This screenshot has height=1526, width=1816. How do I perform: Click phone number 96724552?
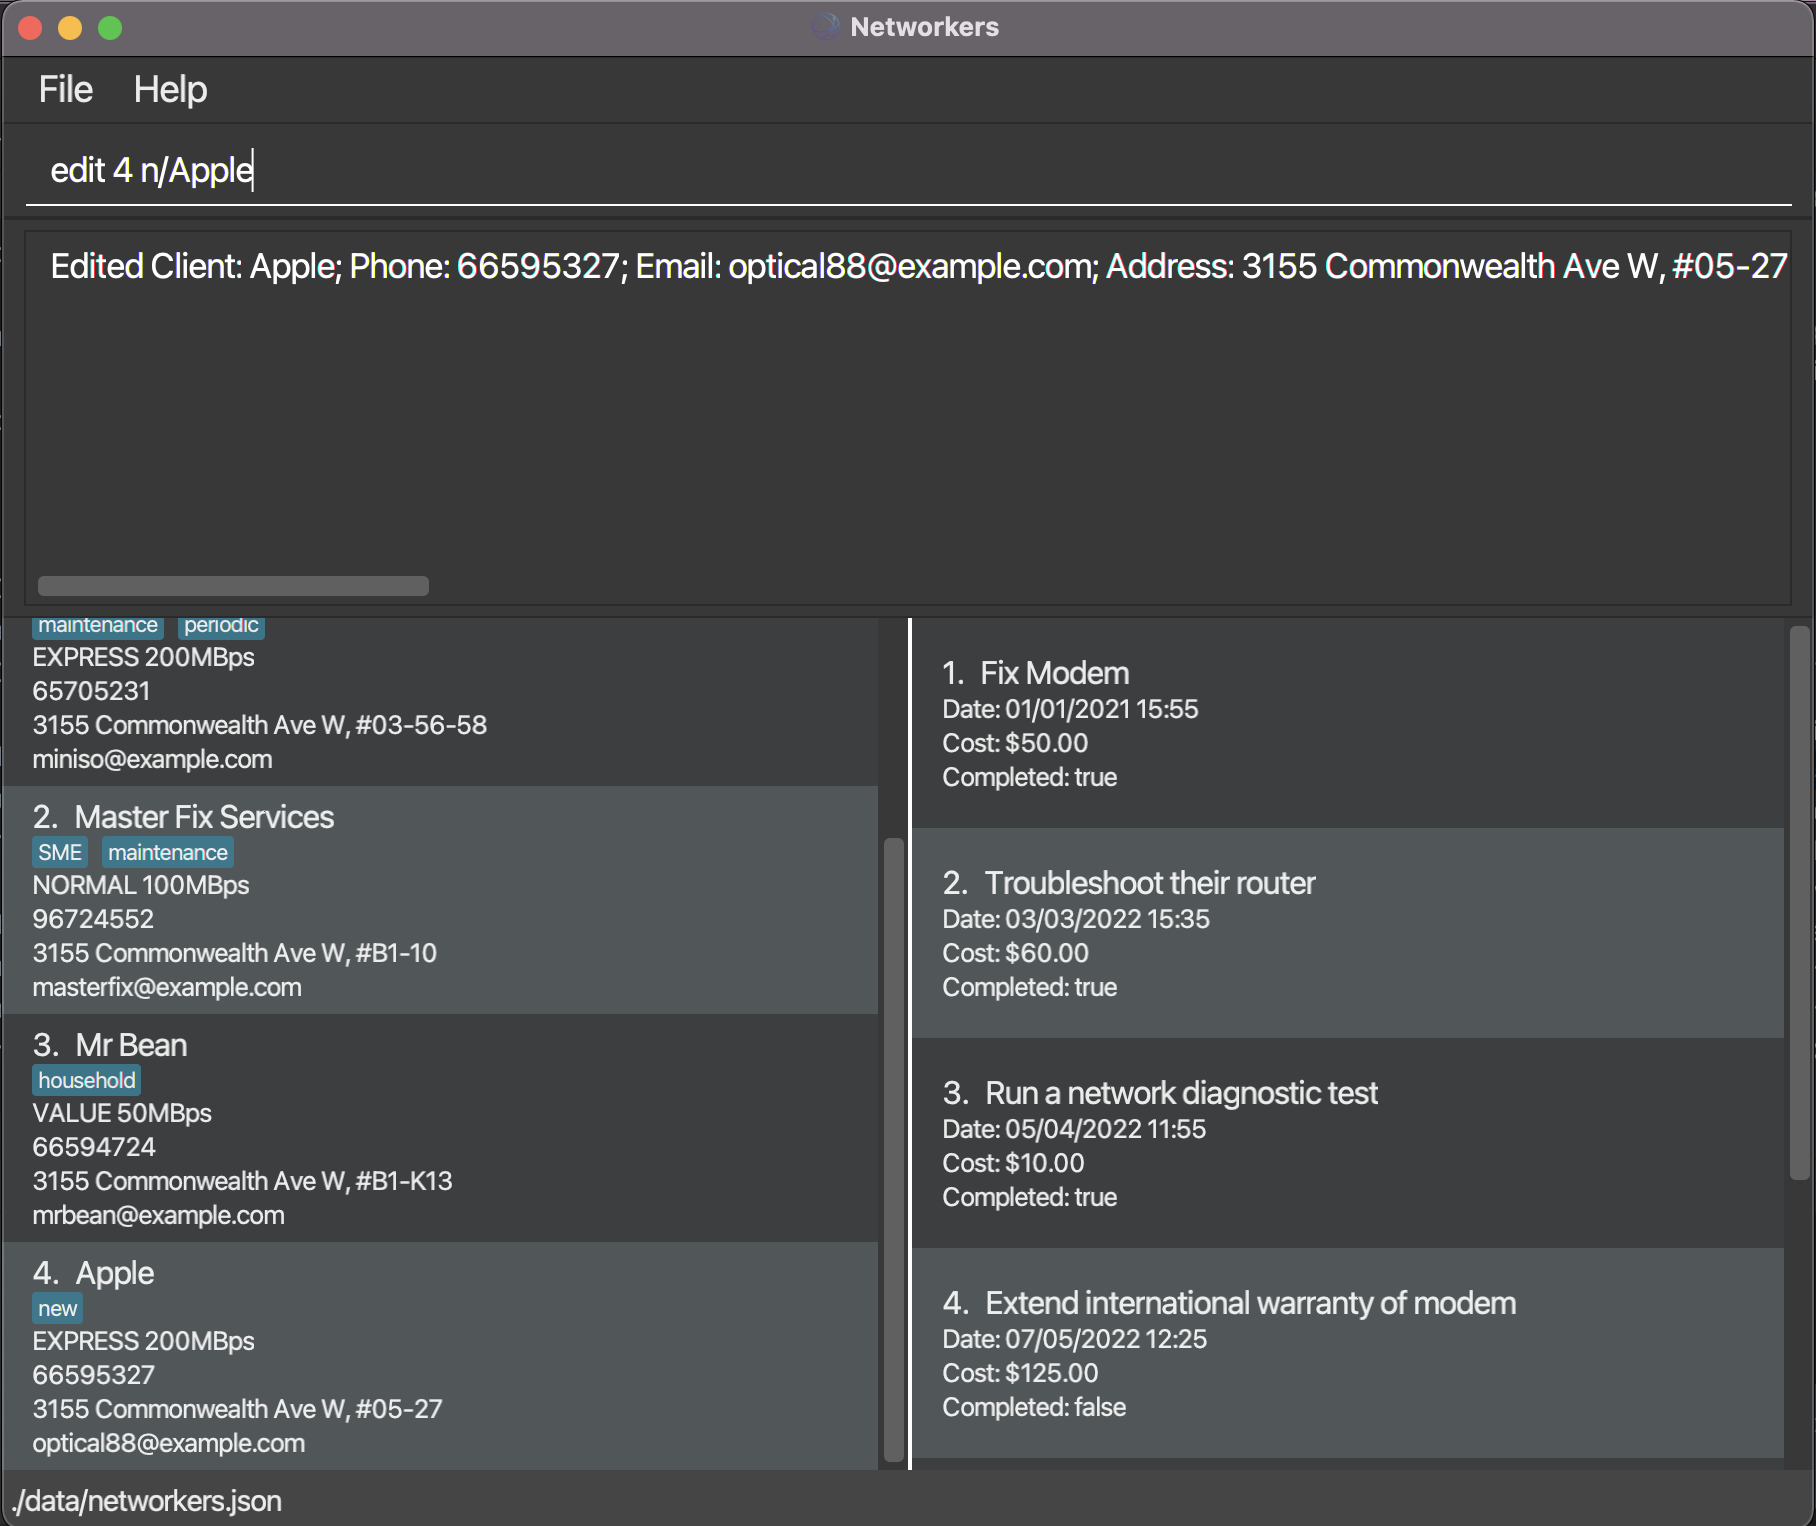[x=93, y=919]
